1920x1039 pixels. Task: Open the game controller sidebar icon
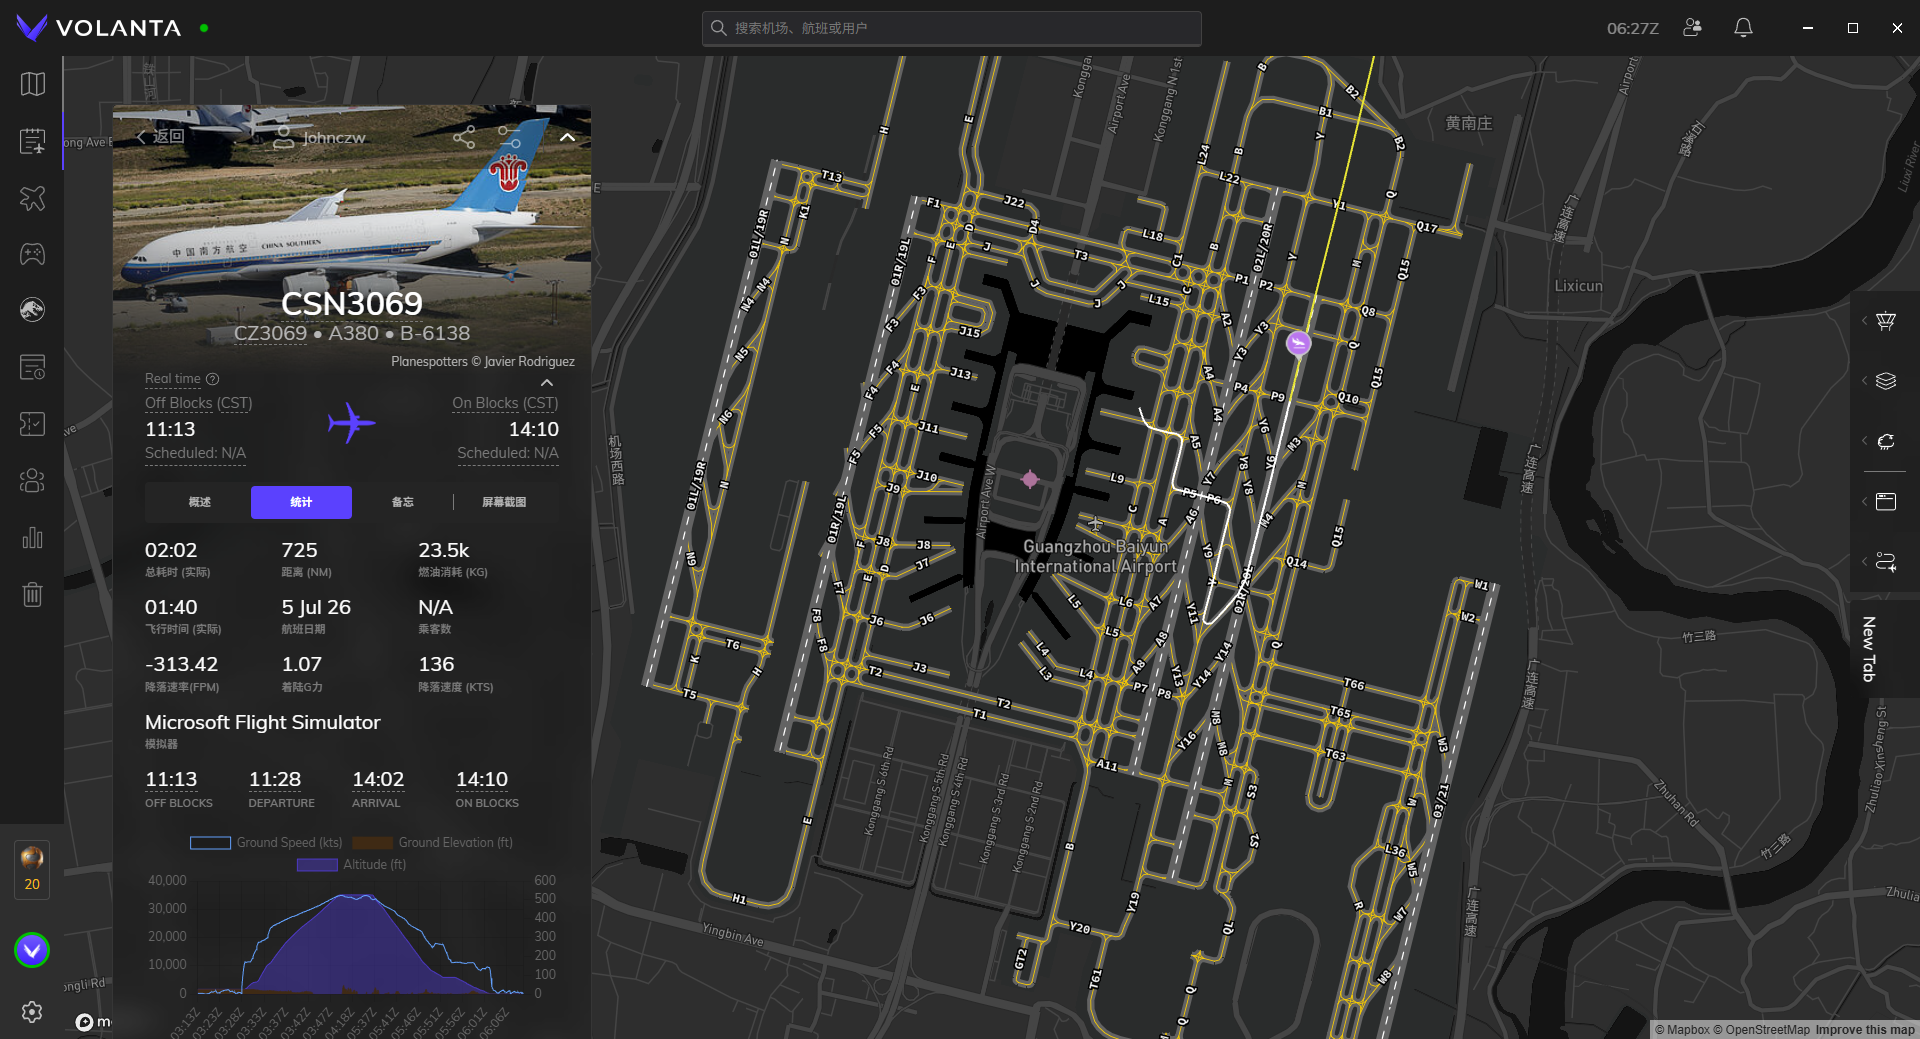point(32,254)
